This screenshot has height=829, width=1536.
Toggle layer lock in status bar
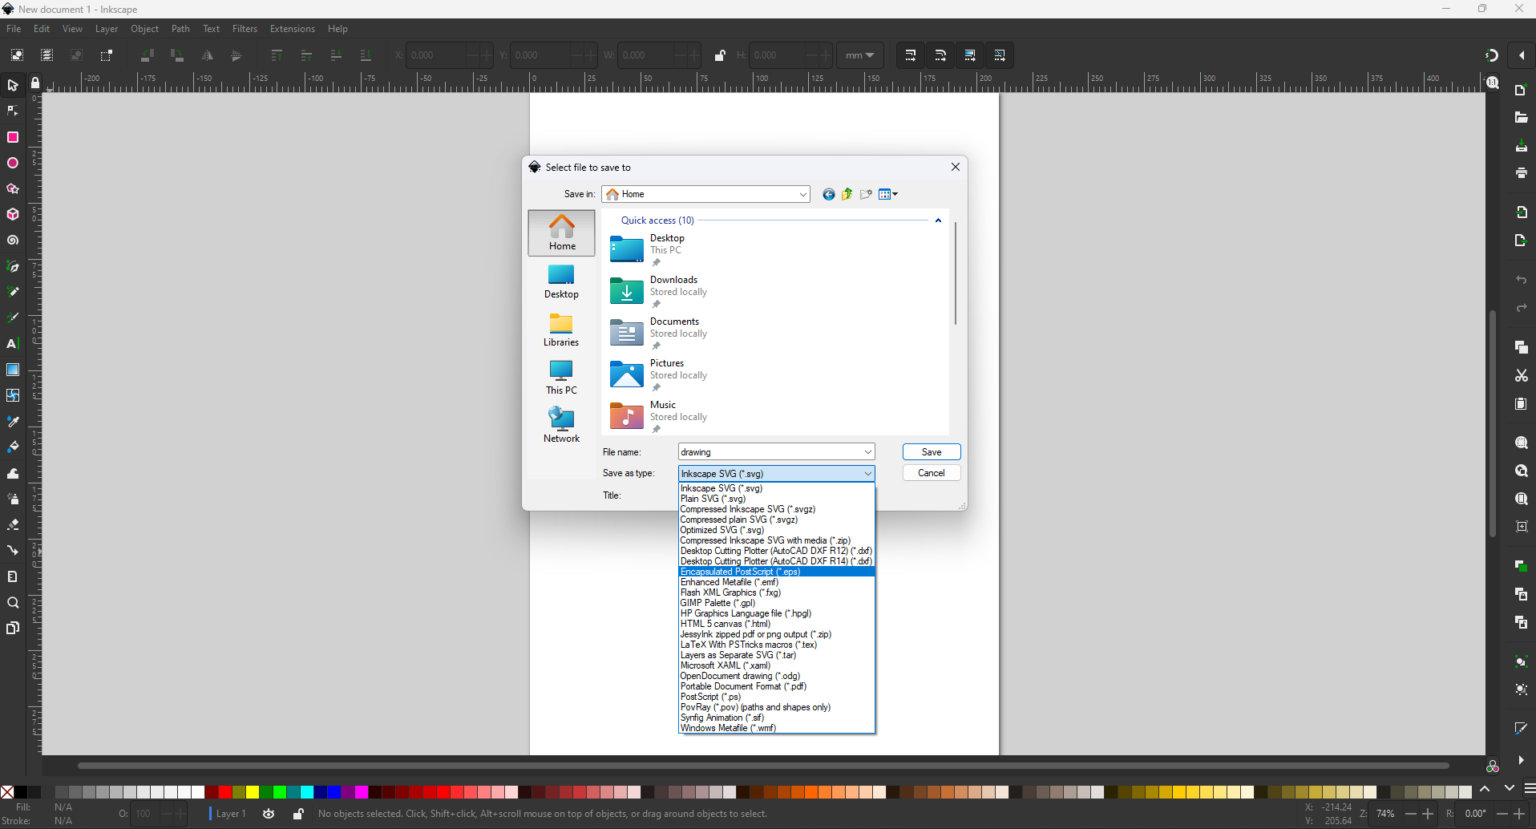click(298, 814)
